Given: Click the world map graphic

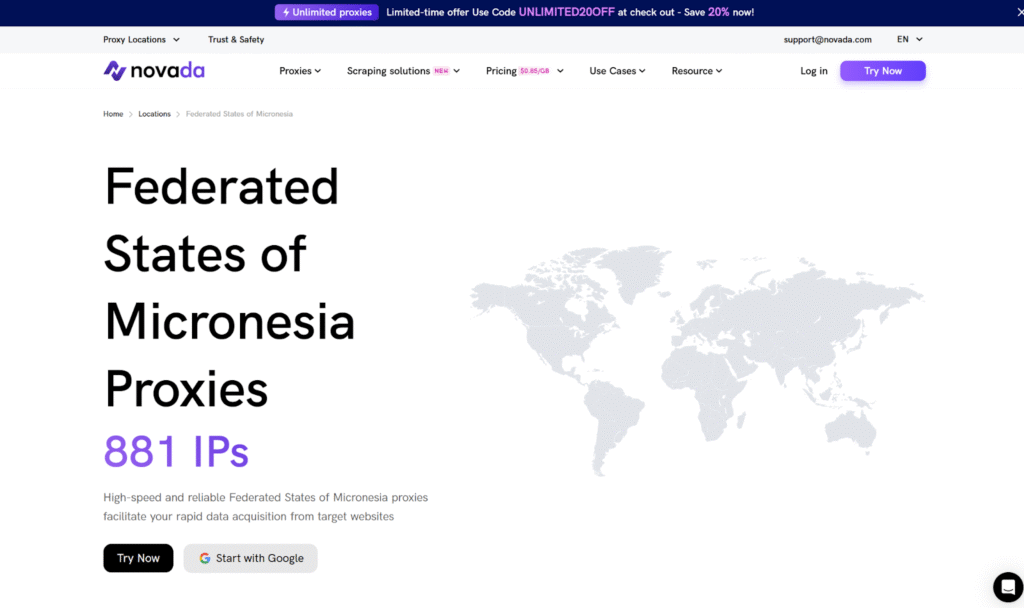Looking at the screenshot, I should 695,355.
